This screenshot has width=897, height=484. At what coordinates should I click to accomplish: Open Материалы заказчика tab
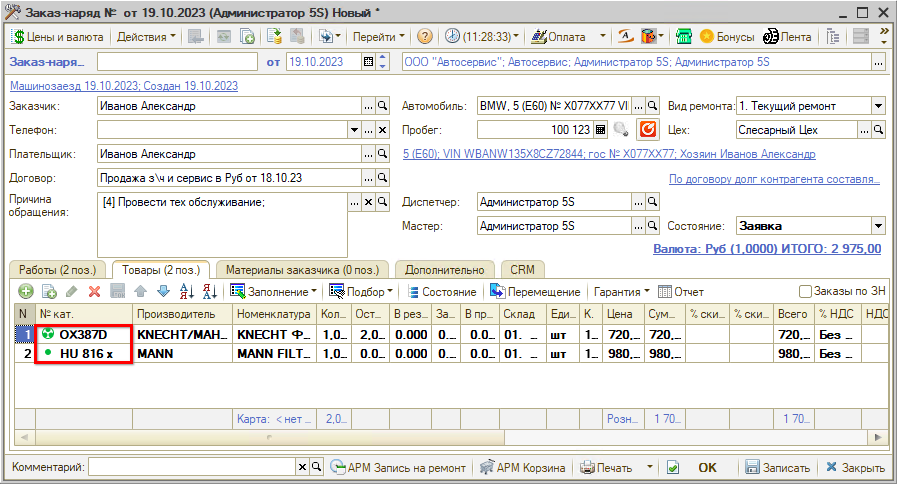(x=303, y=270)
